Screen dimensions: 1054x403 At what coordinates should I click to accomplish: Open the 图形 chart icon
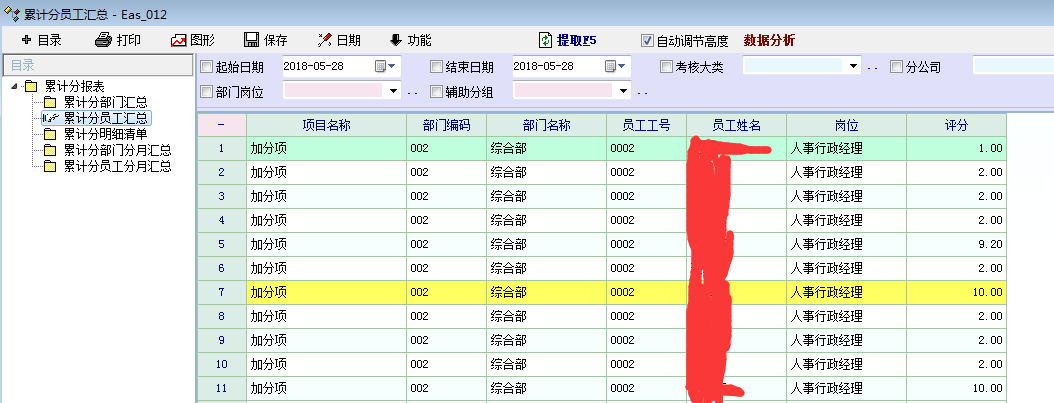[x=179, y=40]
